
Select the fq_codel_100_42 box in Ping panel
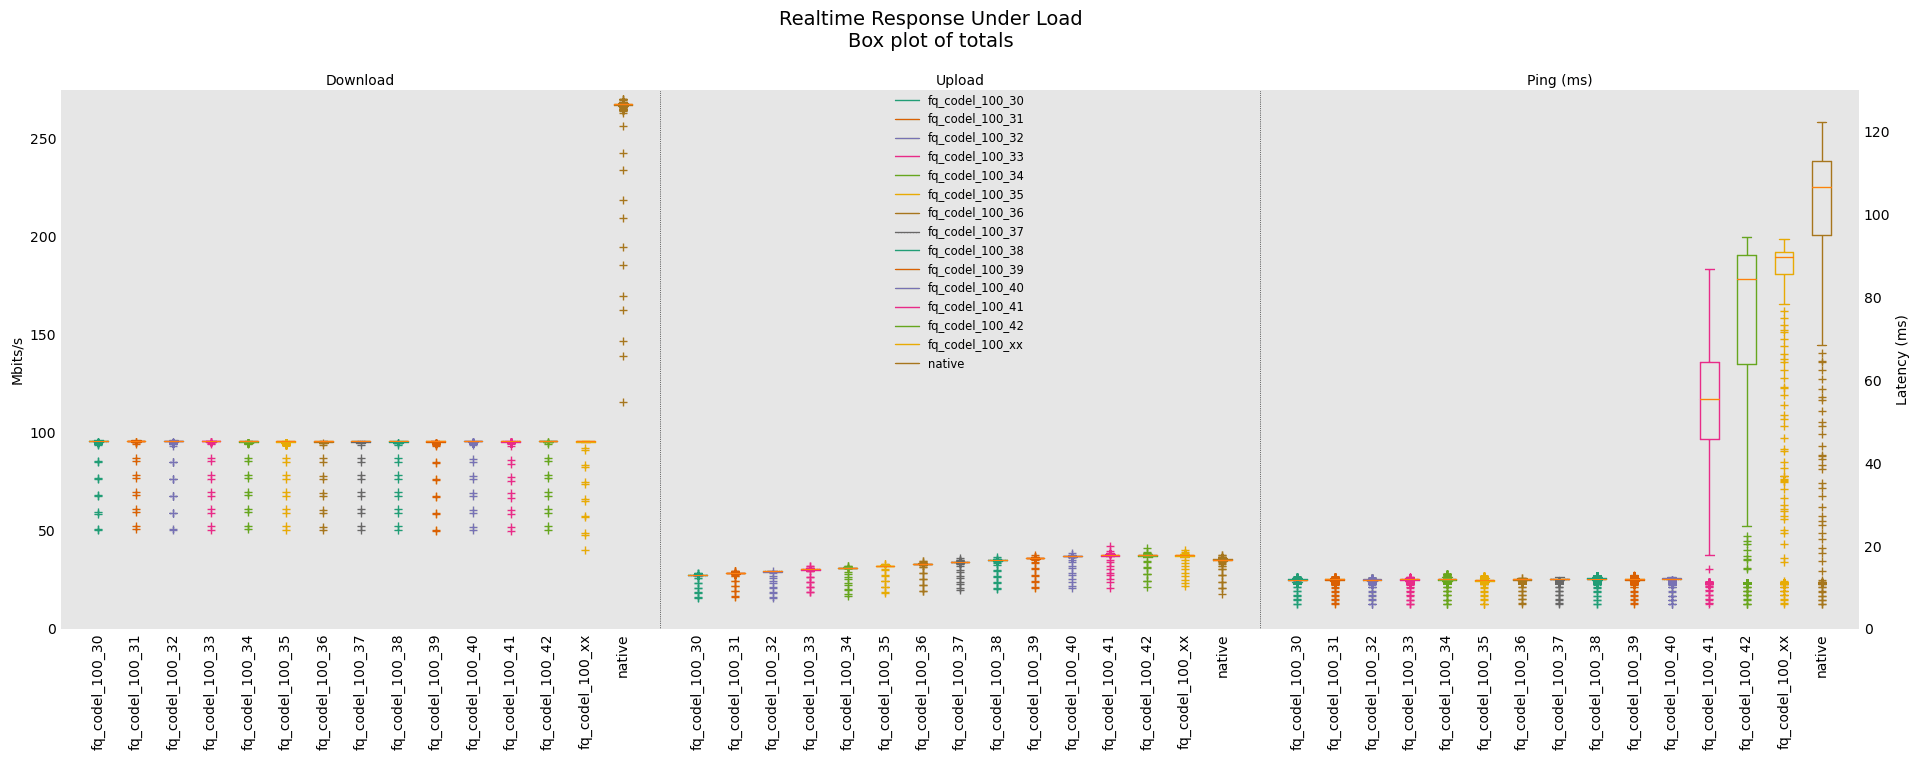[x=1746, y=310]
